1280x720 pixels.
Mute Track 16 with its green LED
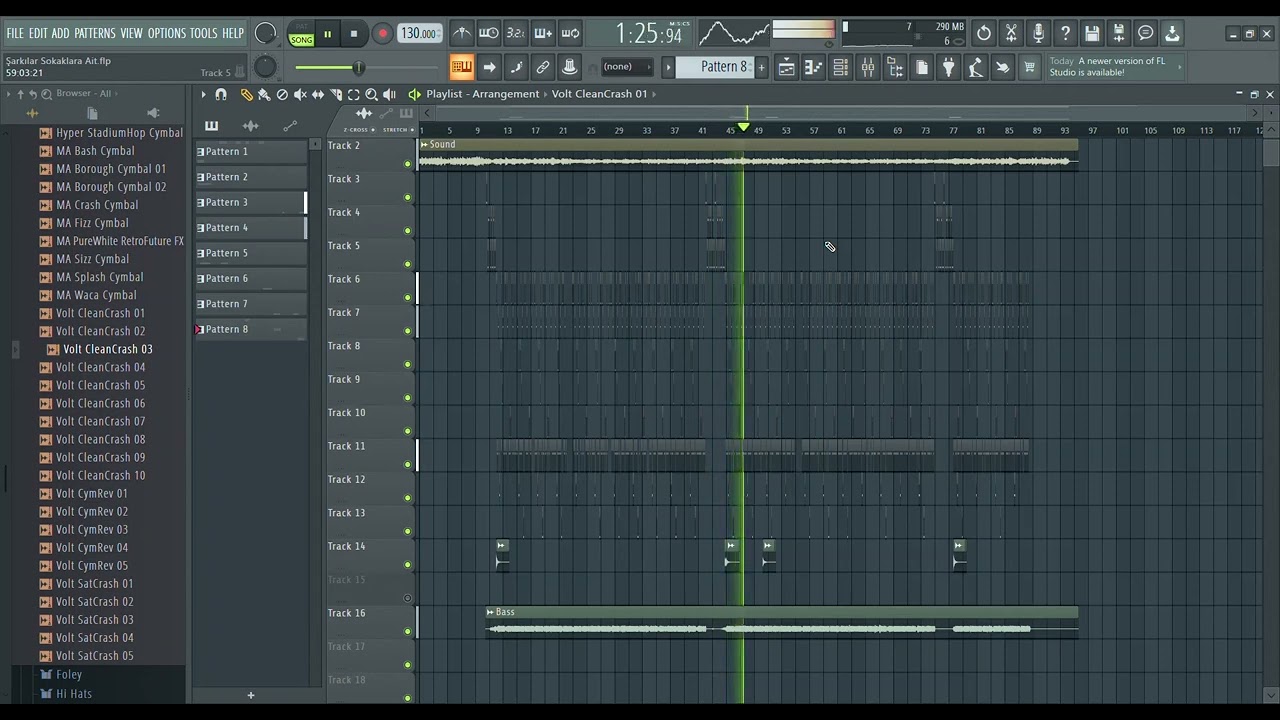point(407,631)
